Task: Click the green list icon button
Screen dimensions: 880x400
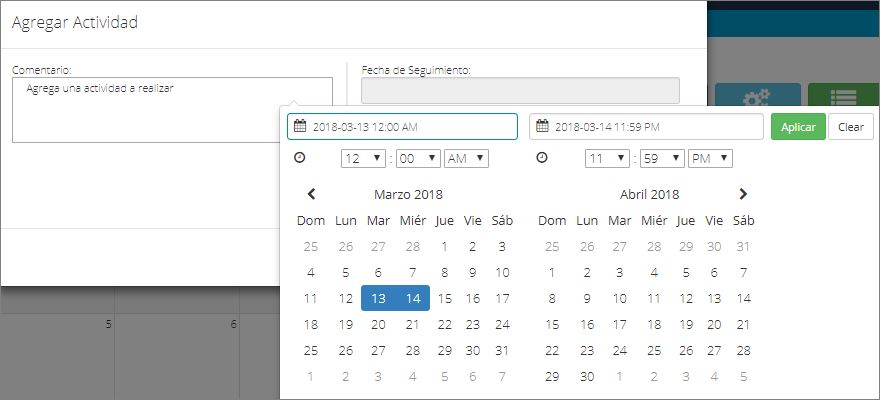Action: coord(843,95)
